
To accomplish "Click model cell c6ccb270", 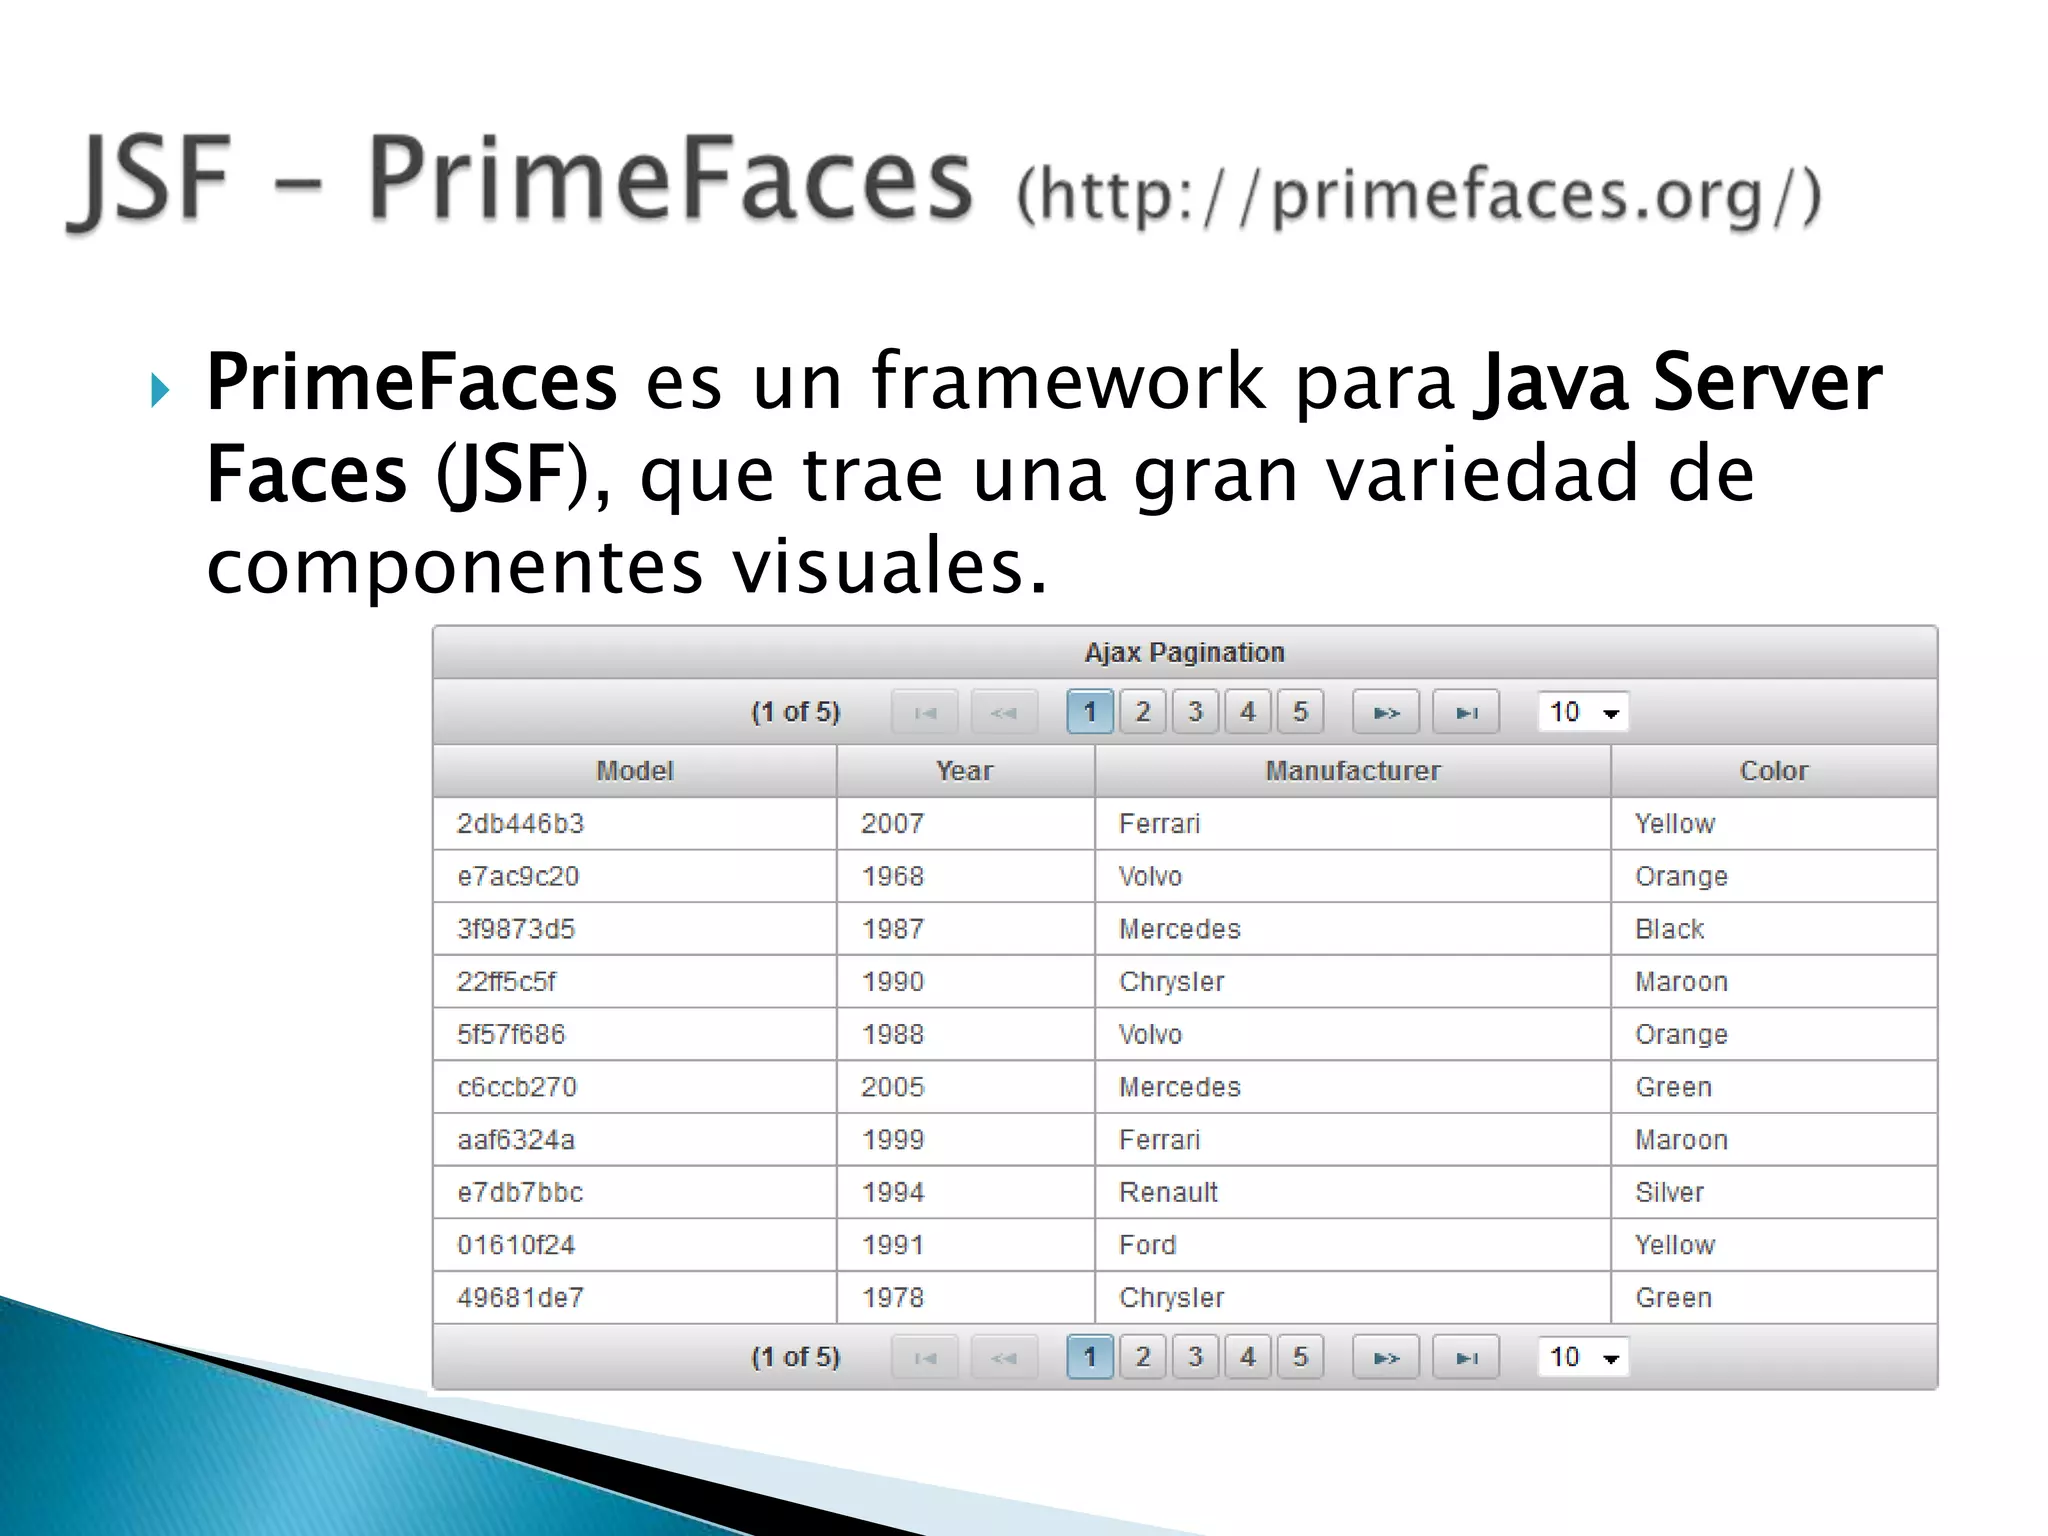I will coord(635,1087).
